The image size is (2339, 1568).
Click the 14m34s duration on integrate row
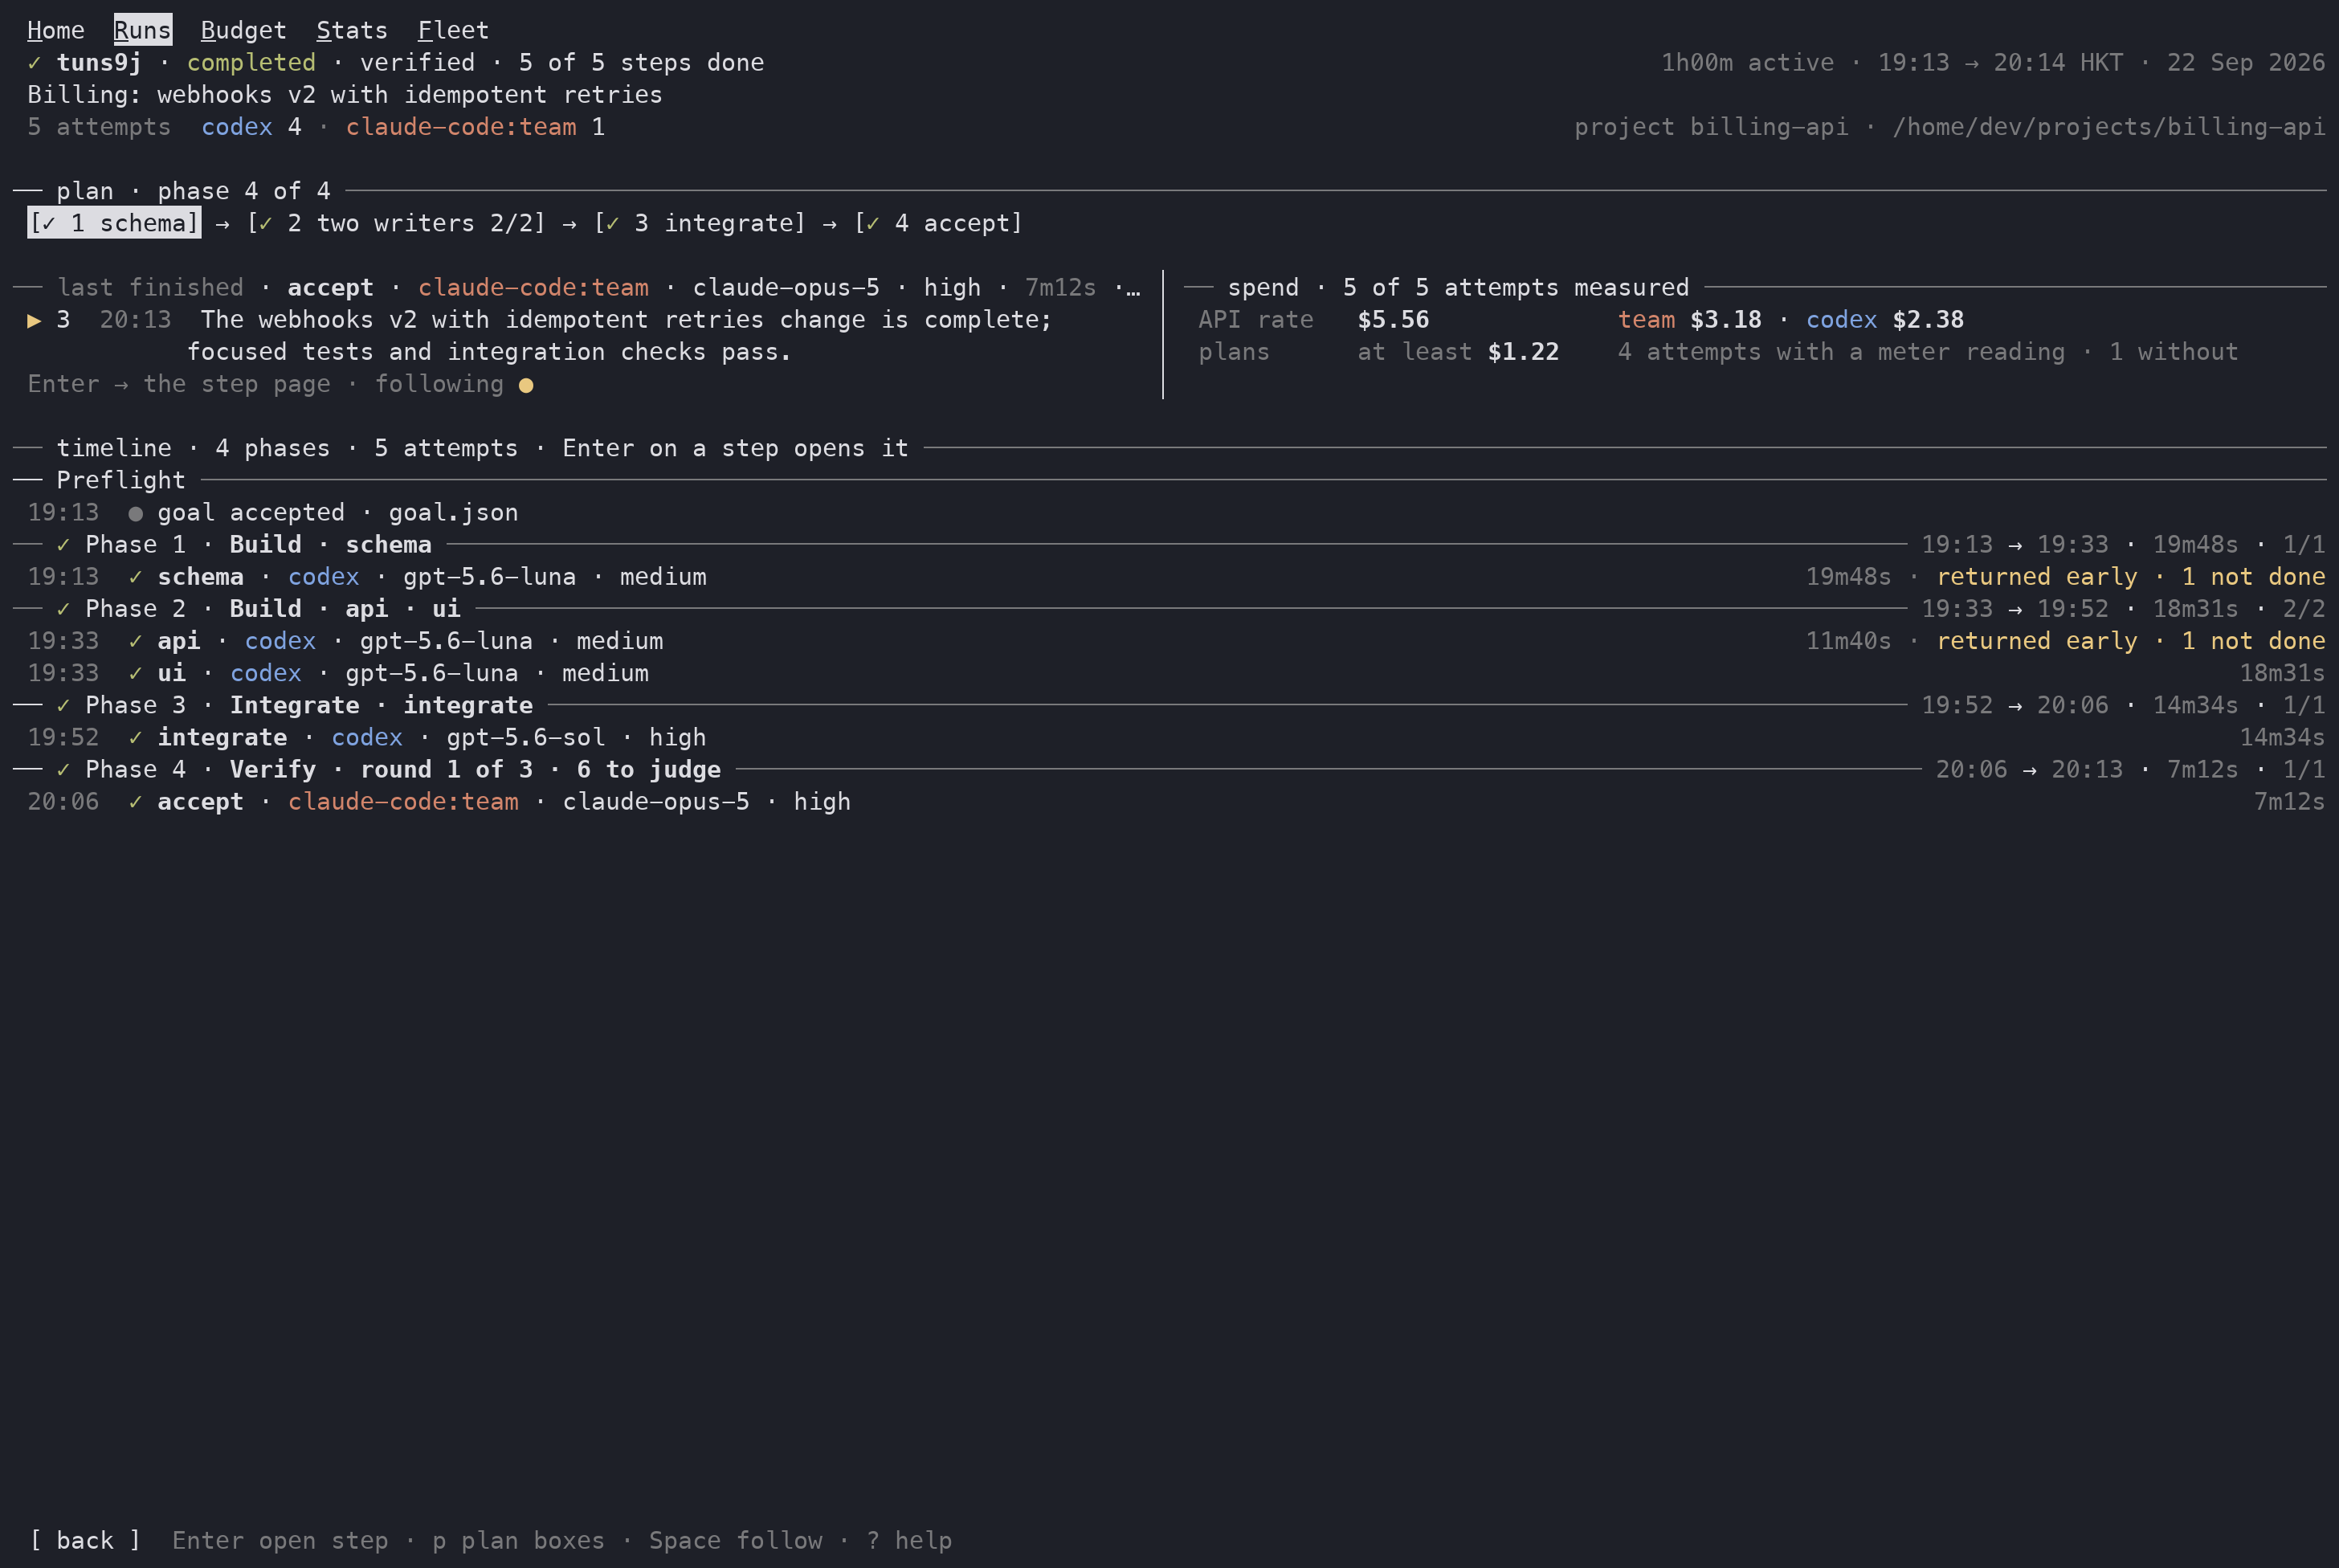(x=2282, y=737)
